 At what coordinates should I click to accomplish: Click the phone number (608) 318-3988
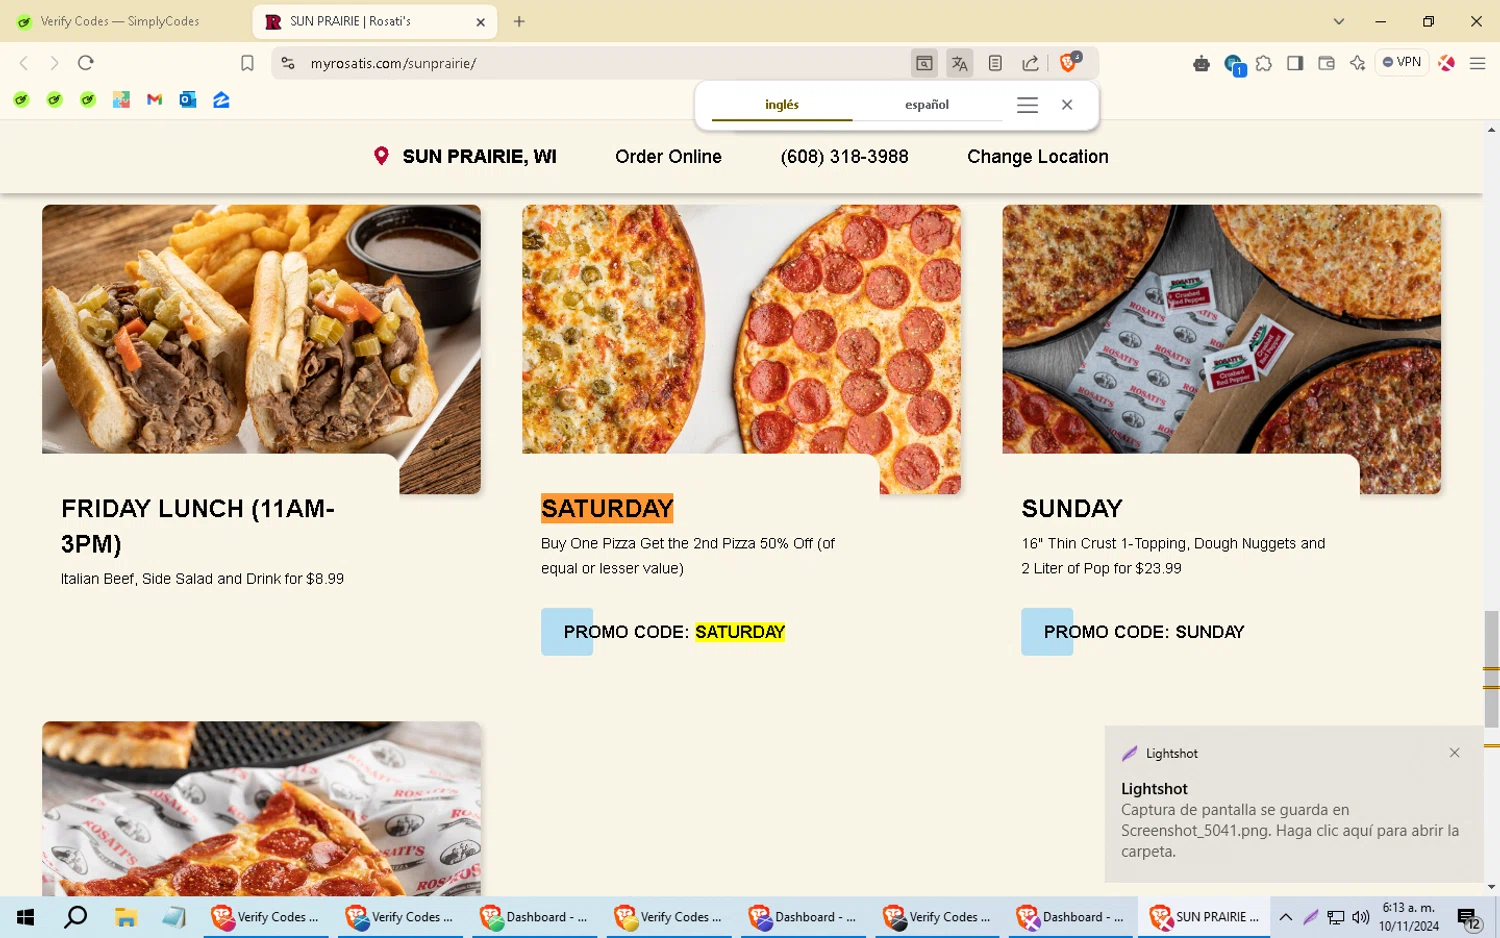click(844, 156)
